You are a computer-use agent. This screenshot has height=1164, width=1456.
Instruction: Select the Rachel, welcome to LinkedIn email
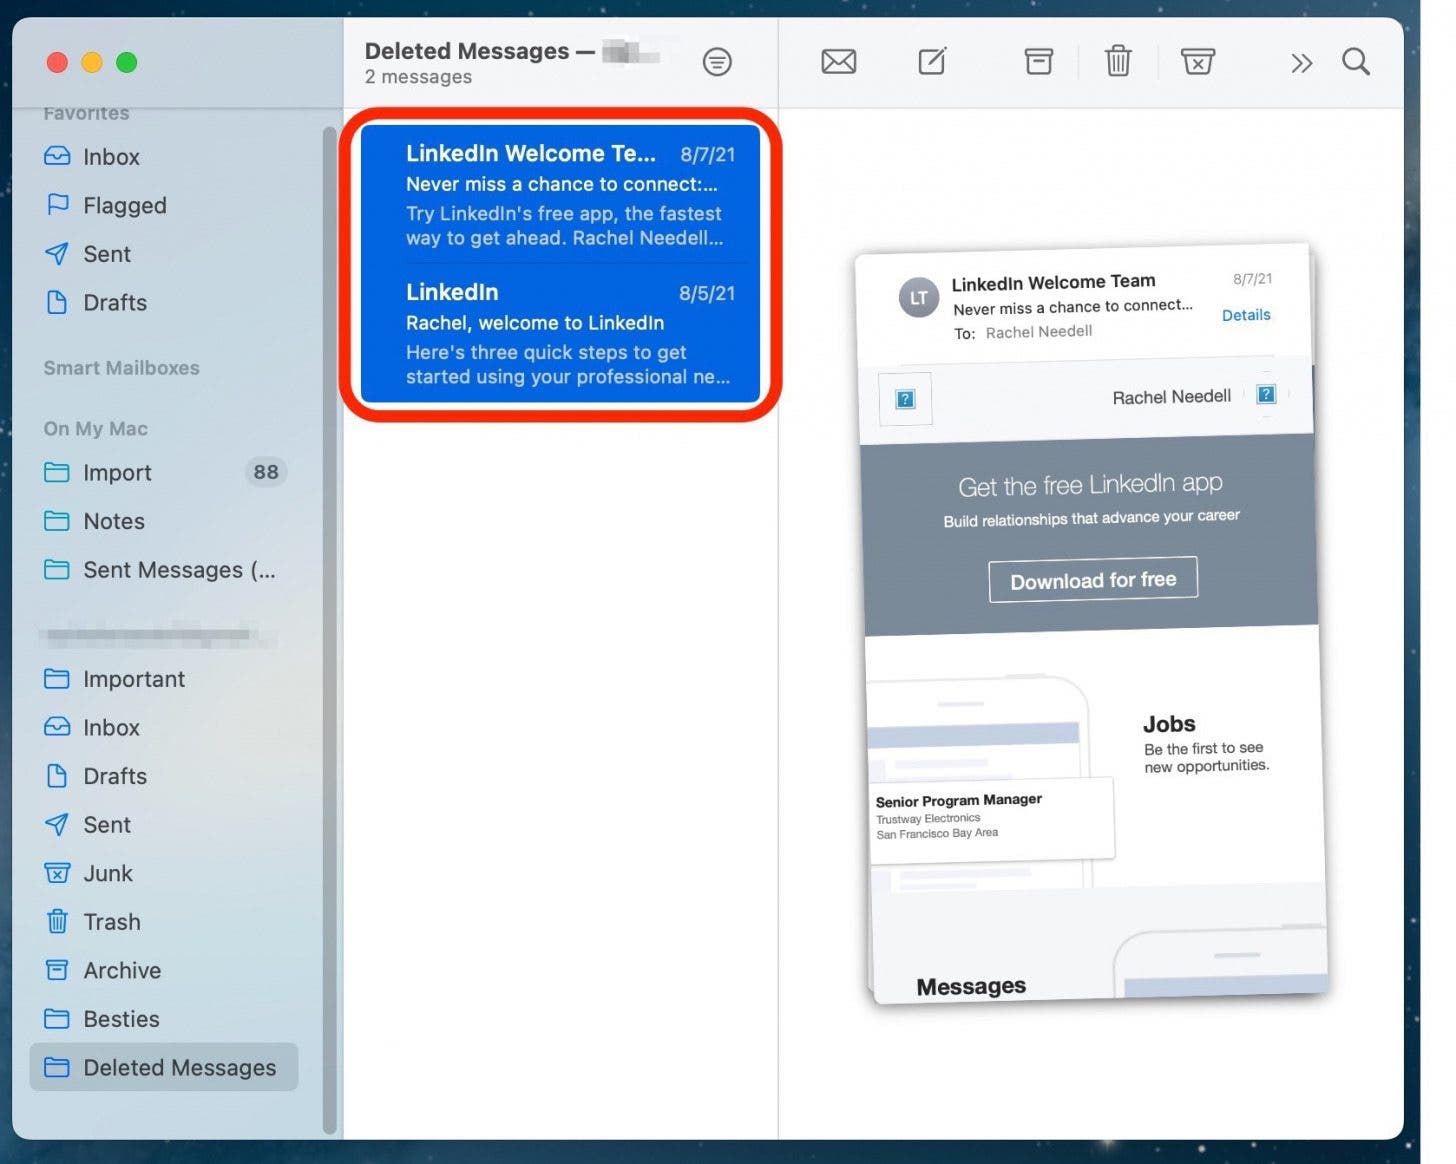pos(560,334)
